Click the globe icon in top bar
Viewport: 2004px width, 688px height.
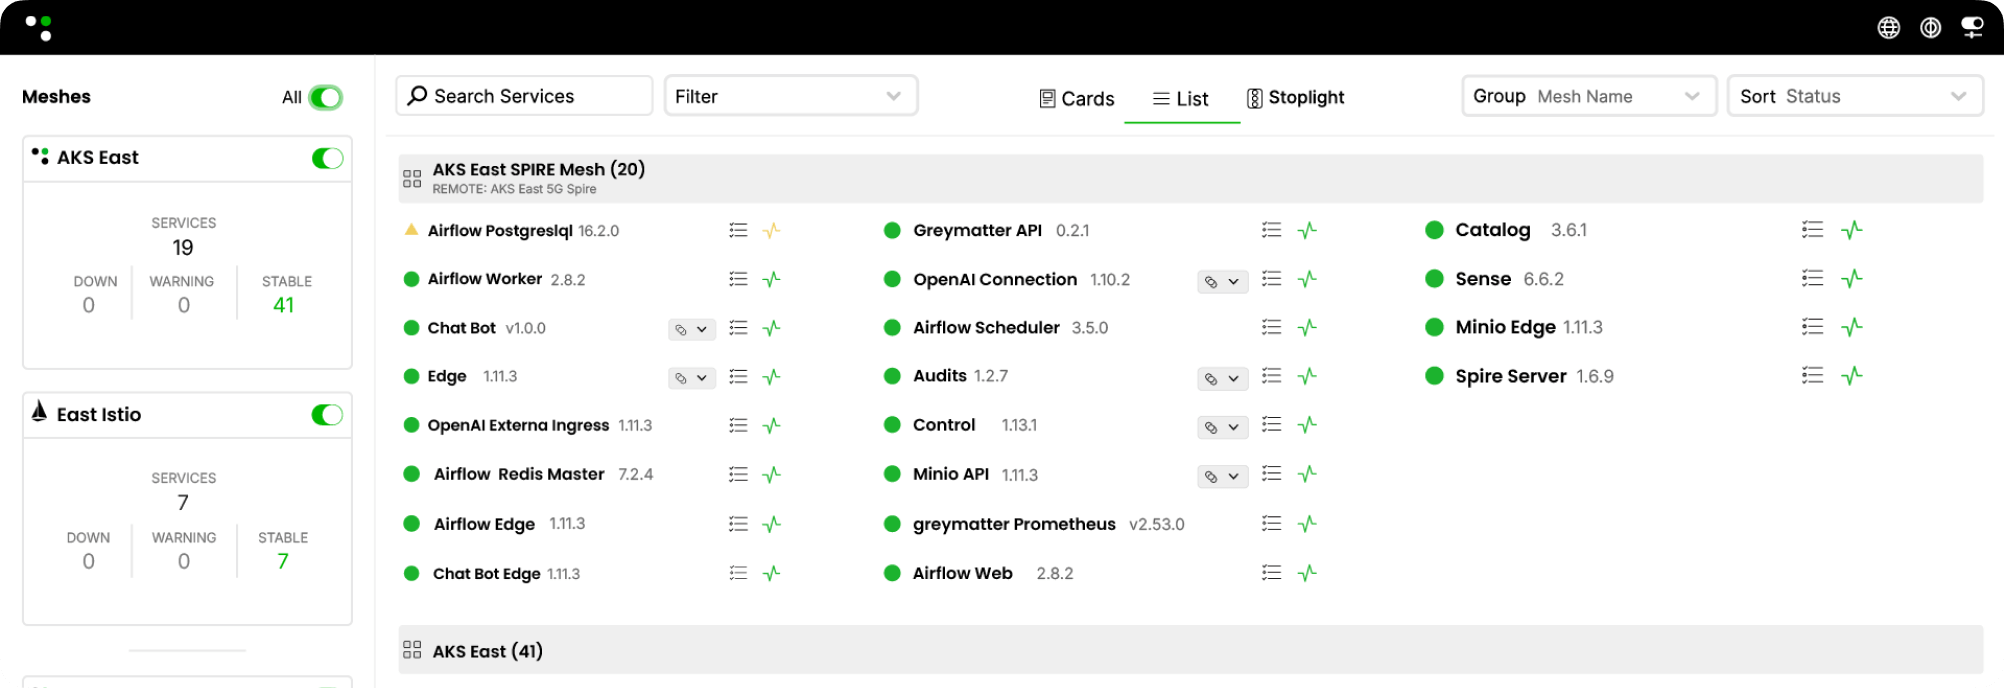[x=1888, y=28]
